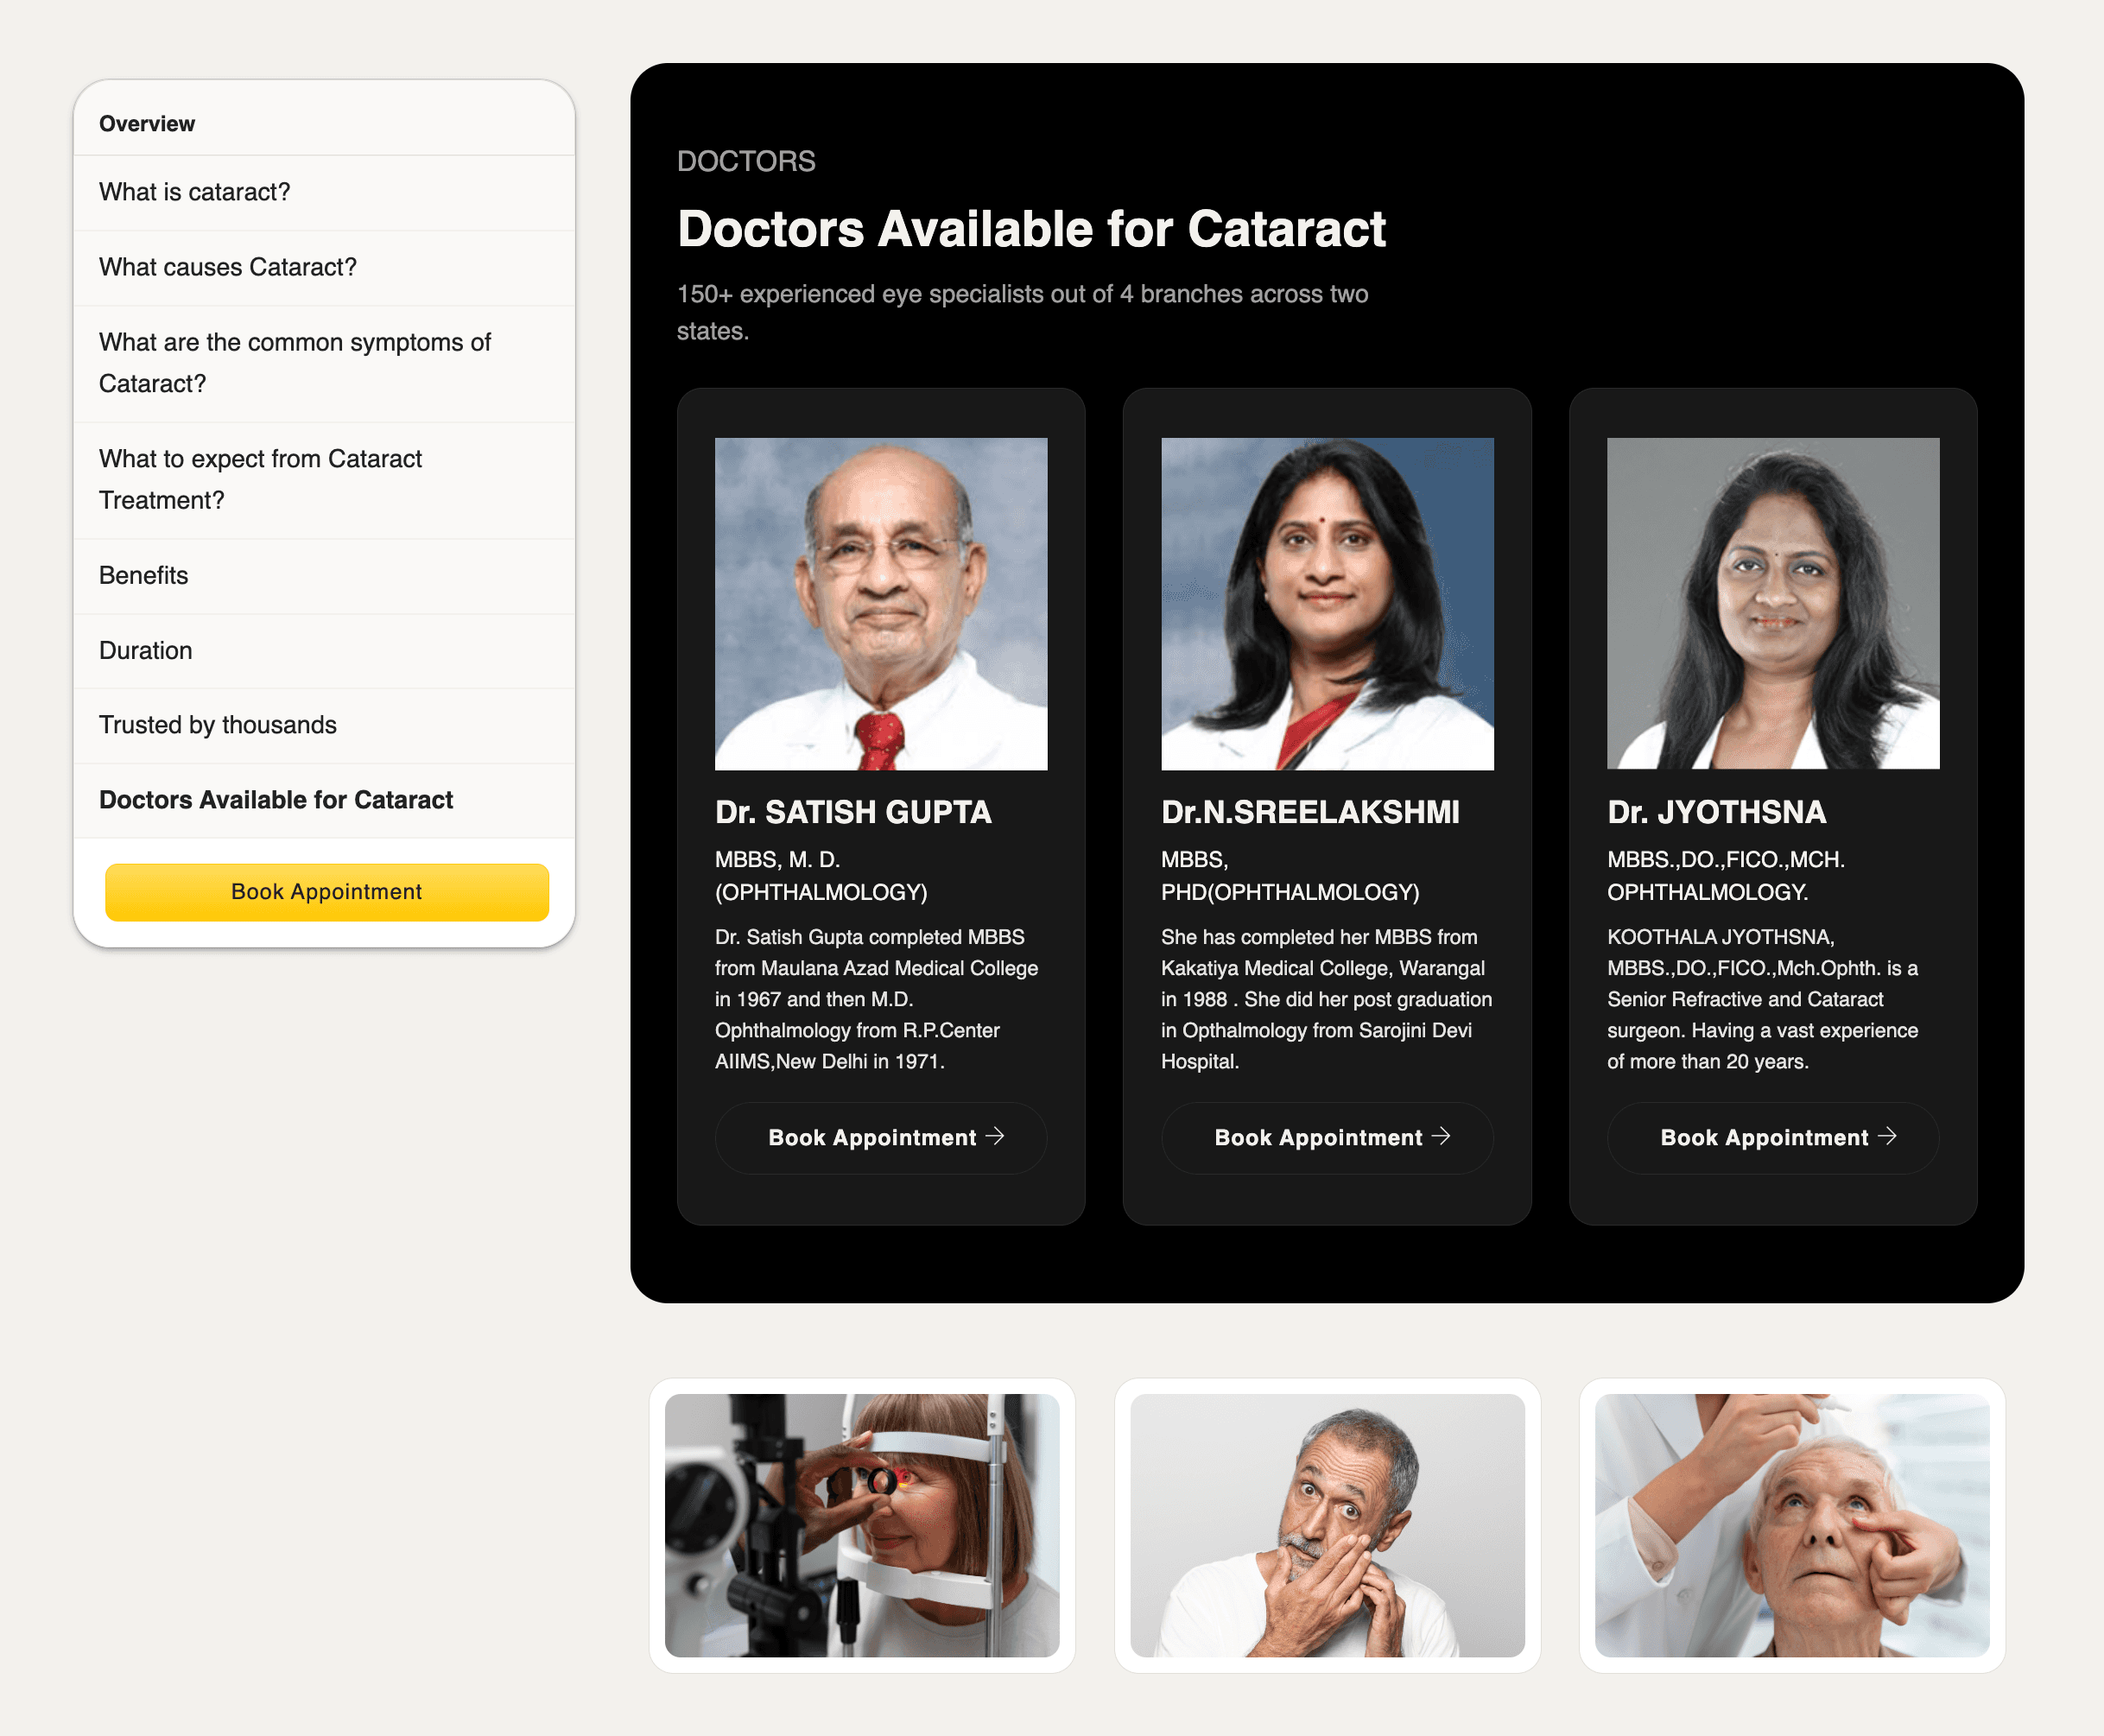Click Book Appointment for Dr. N. Sreelakshmi
This screenshot has width=2104, height=1736.
point(1334,1138)
